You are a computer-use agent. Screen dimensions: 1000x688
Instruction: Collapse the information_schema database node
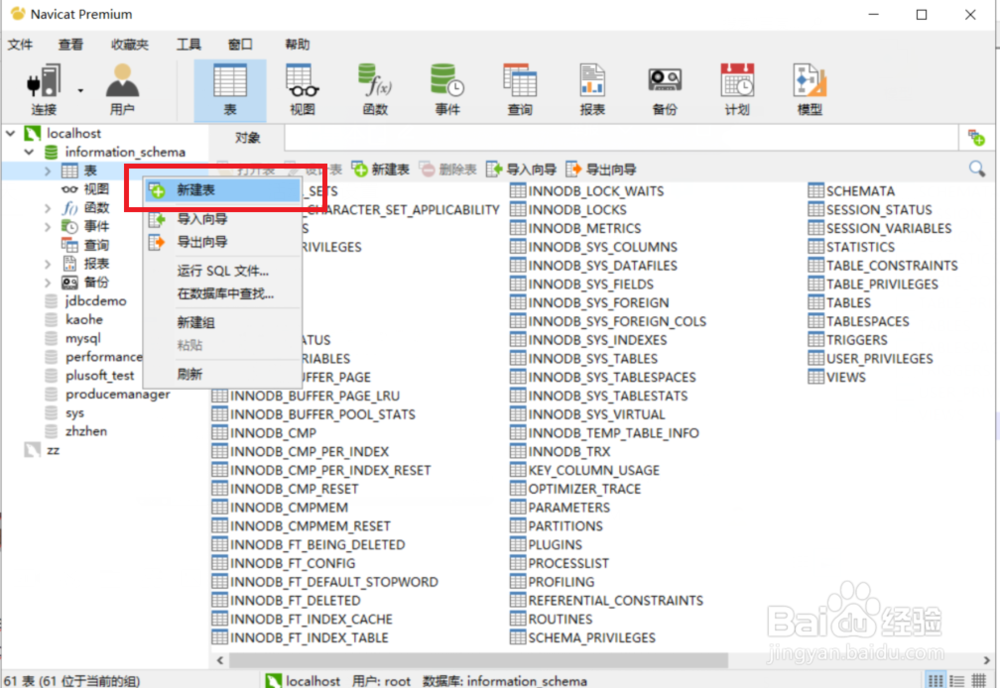click(29, 151)
